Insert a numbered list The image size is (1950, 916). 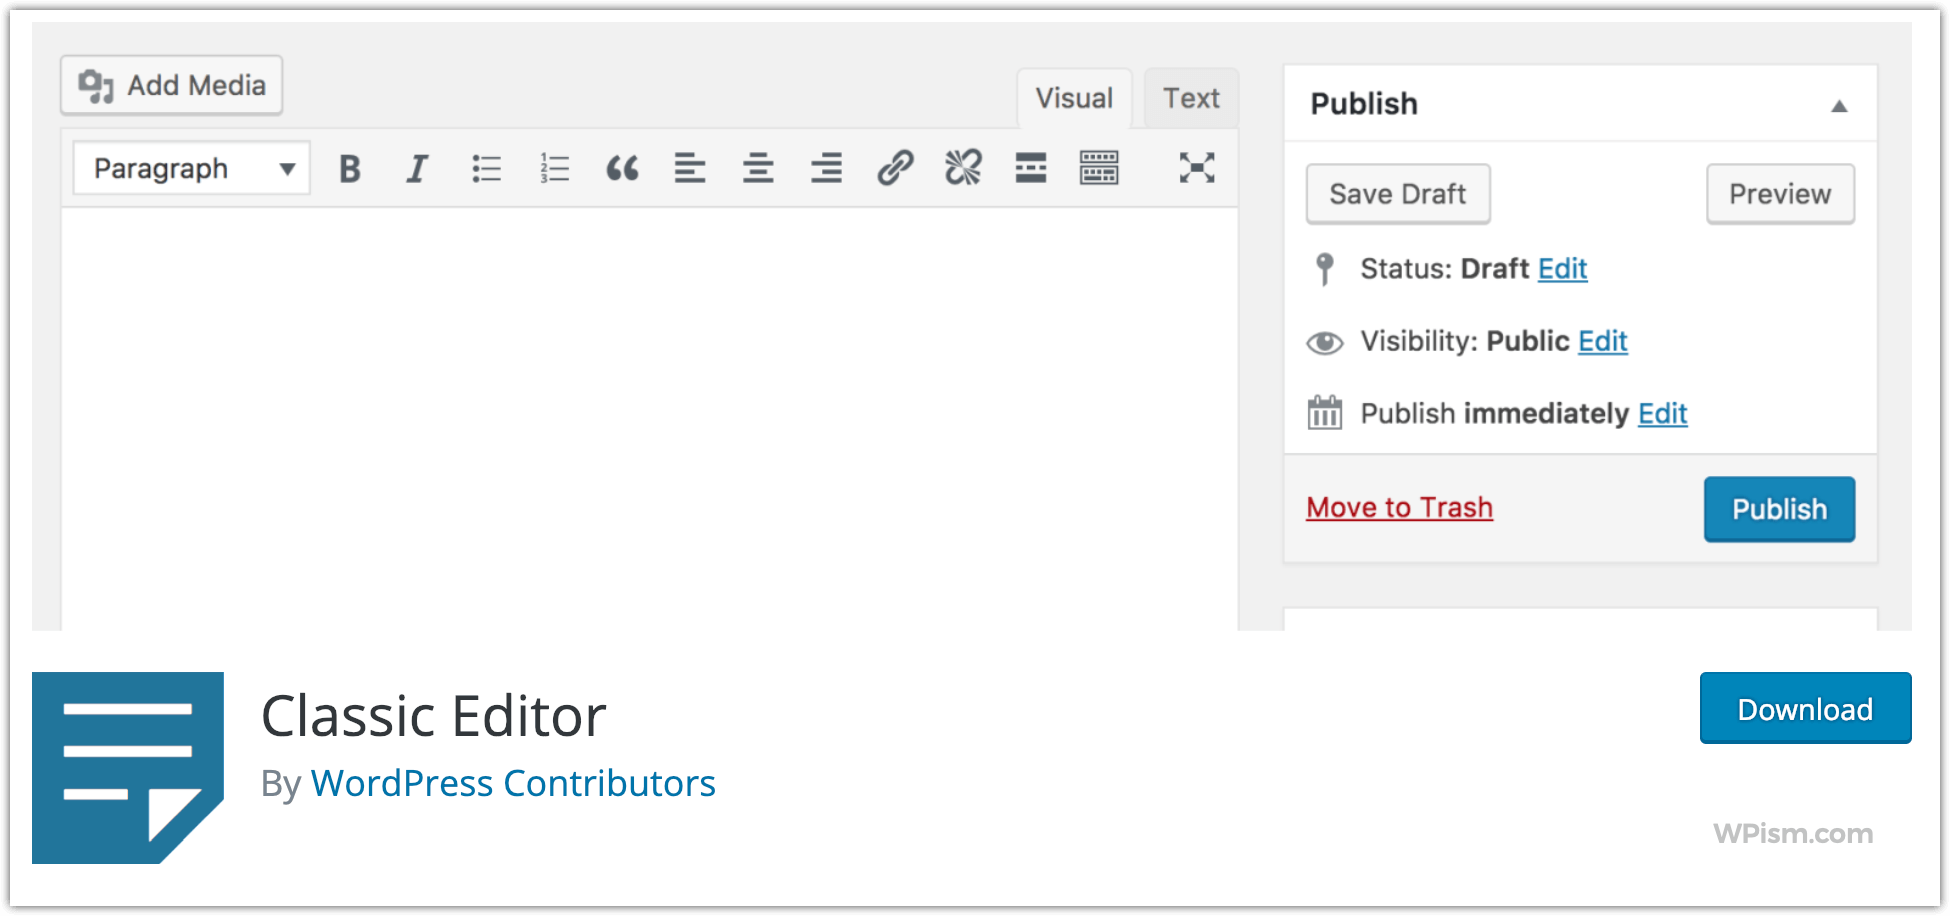tap(554, 168)
